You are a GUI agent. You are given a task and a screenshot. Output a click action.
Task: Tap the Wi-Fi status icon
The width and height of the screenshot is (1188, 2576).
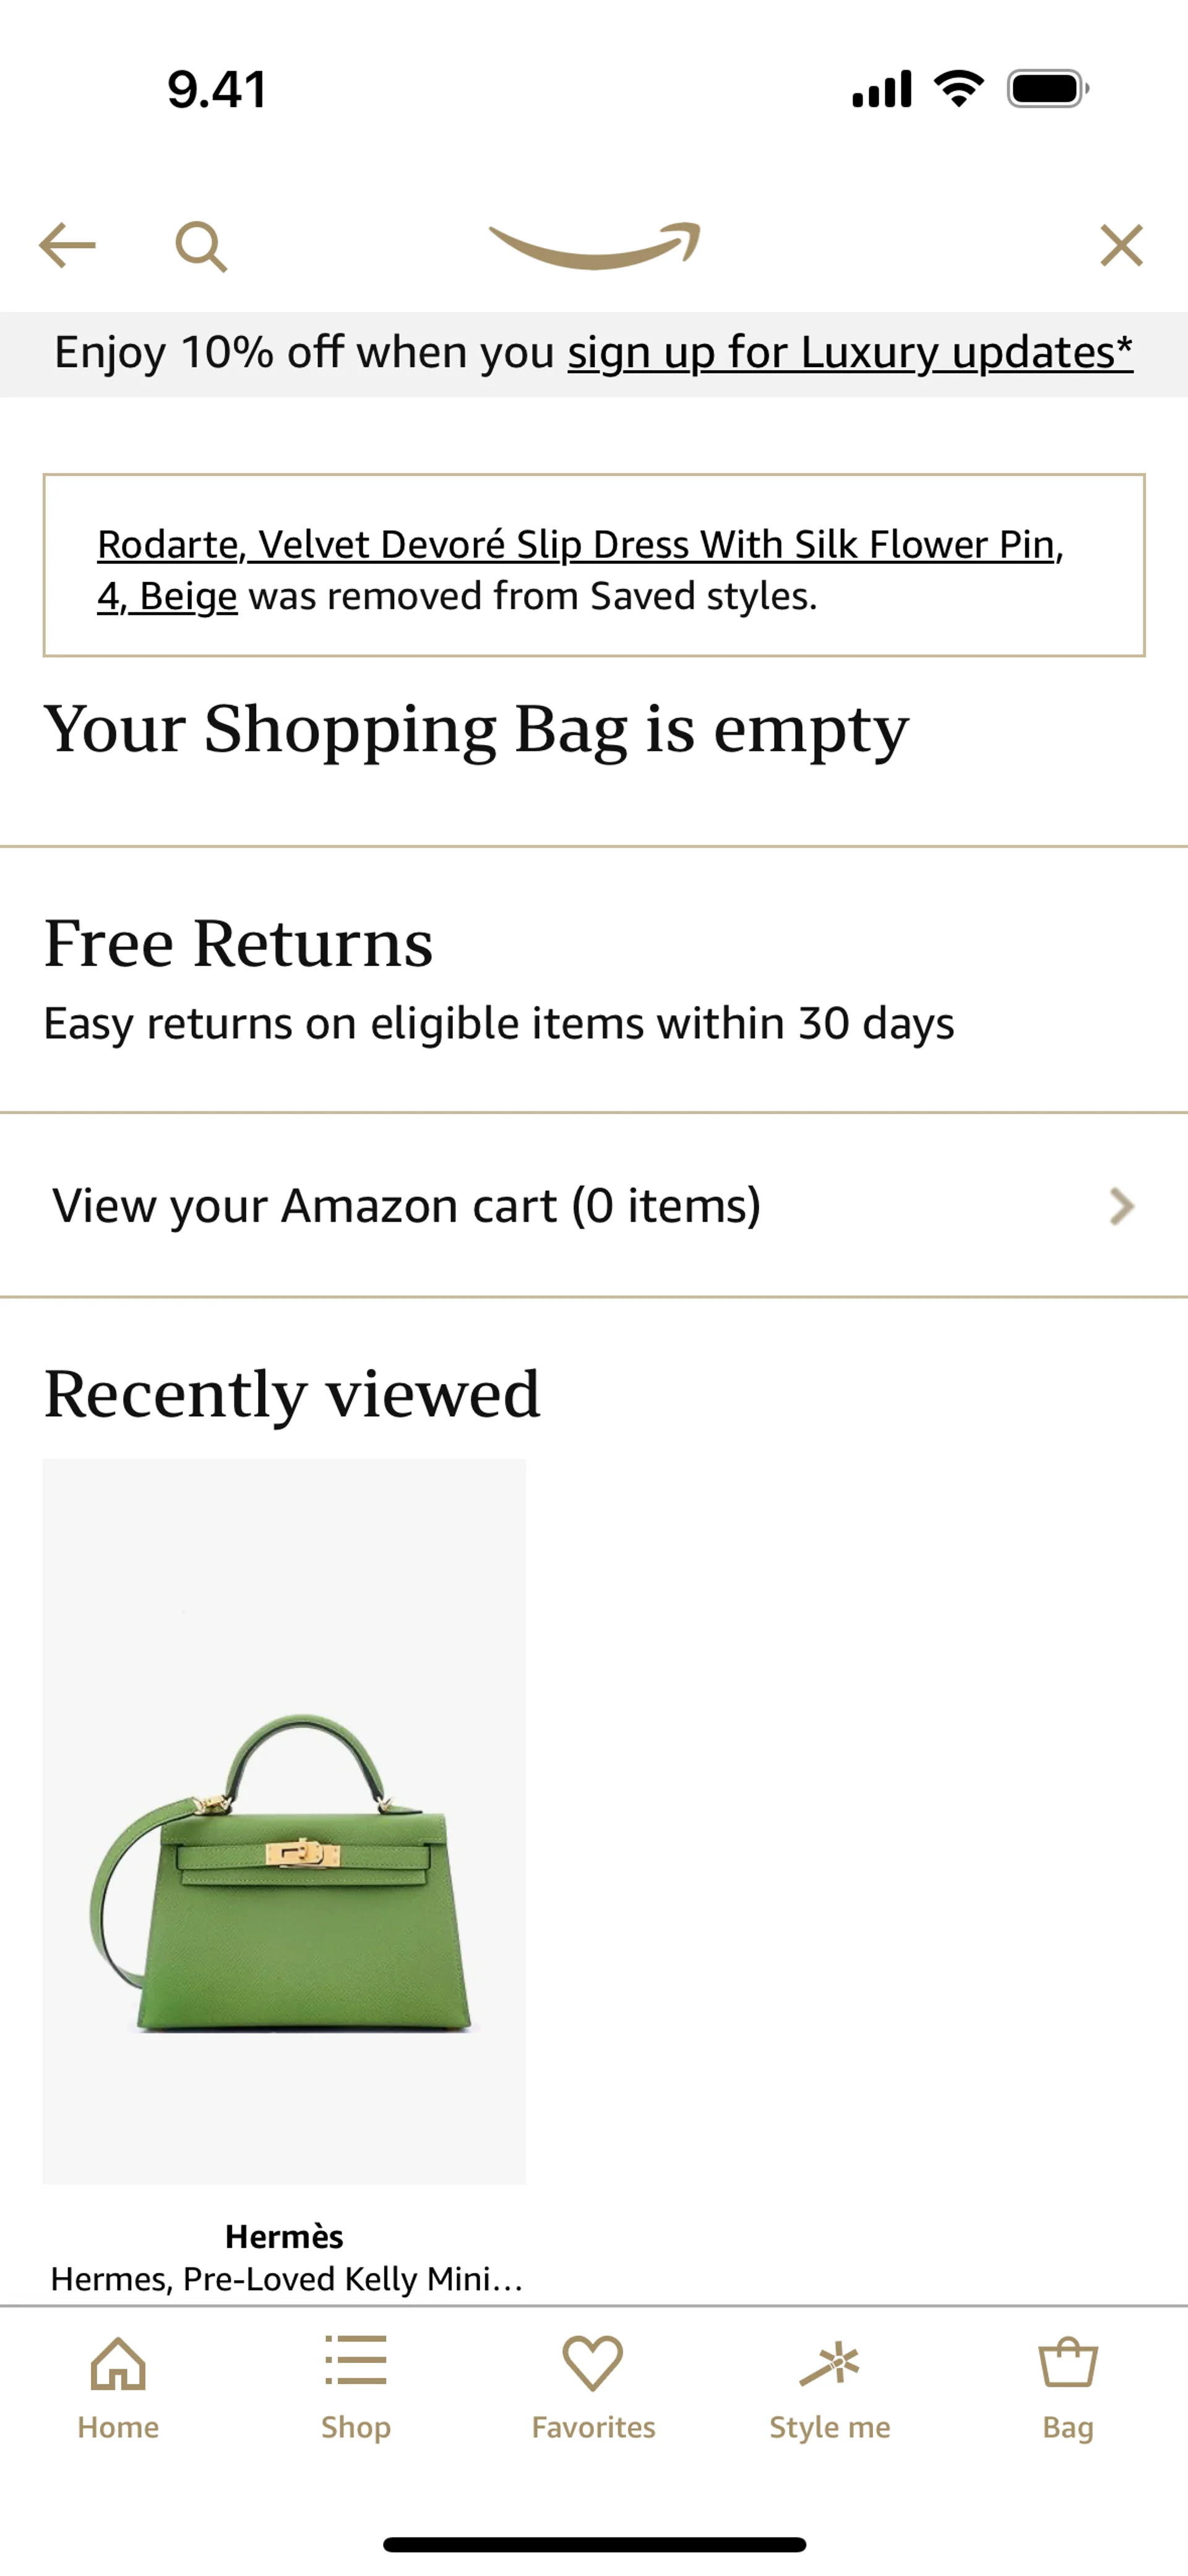pyautogui.click(x=959, y=89)
